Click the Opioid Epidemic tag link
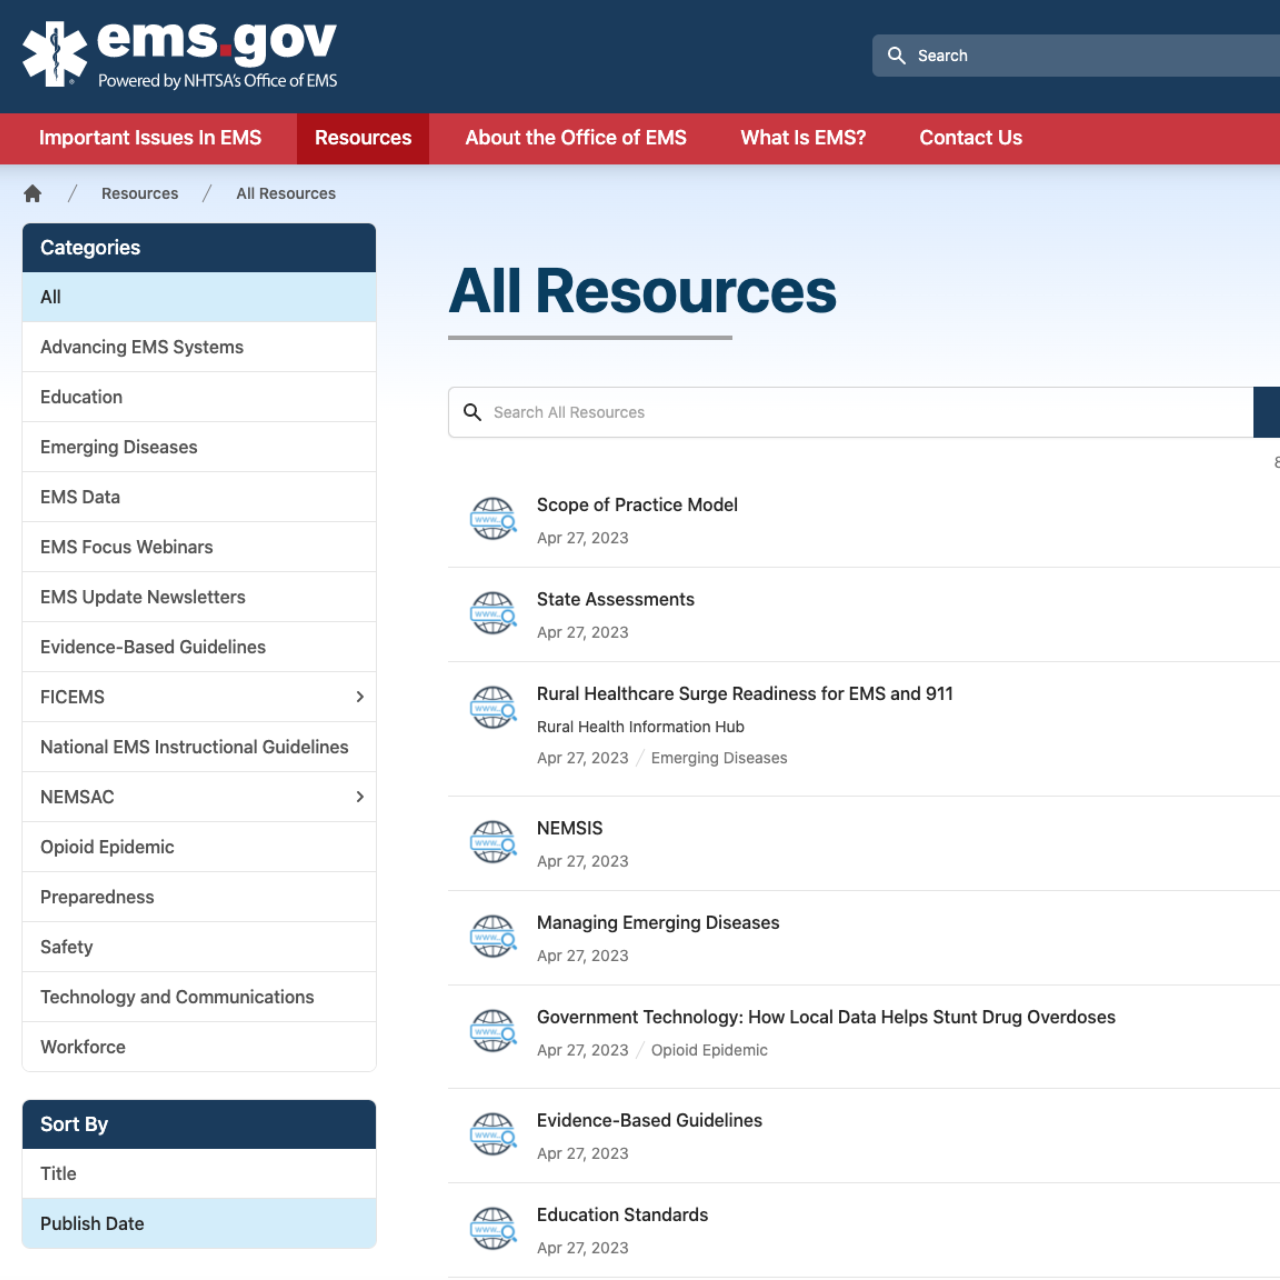1280x1280 pixels. click(x=709, y=1050)
